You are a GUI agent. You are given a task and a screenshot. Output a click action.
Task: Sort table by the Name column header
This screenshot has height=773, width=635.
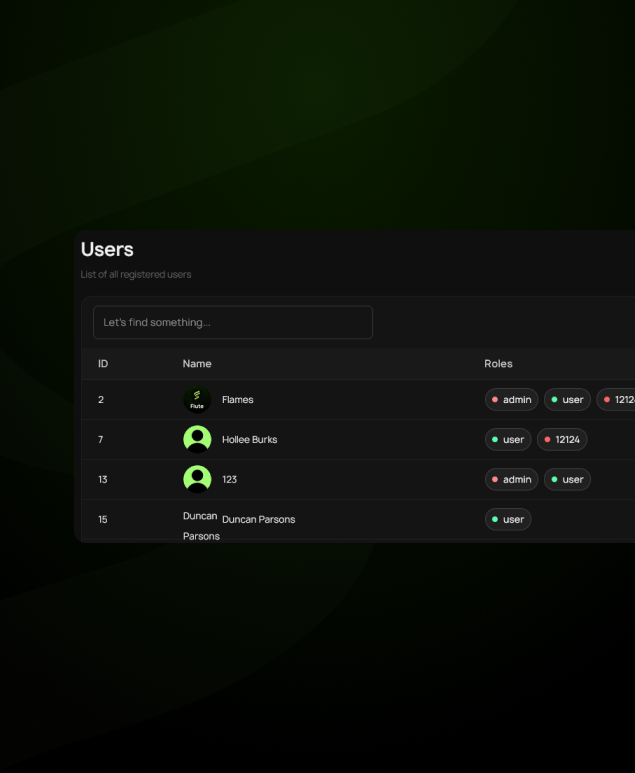[x=197, y=364]
